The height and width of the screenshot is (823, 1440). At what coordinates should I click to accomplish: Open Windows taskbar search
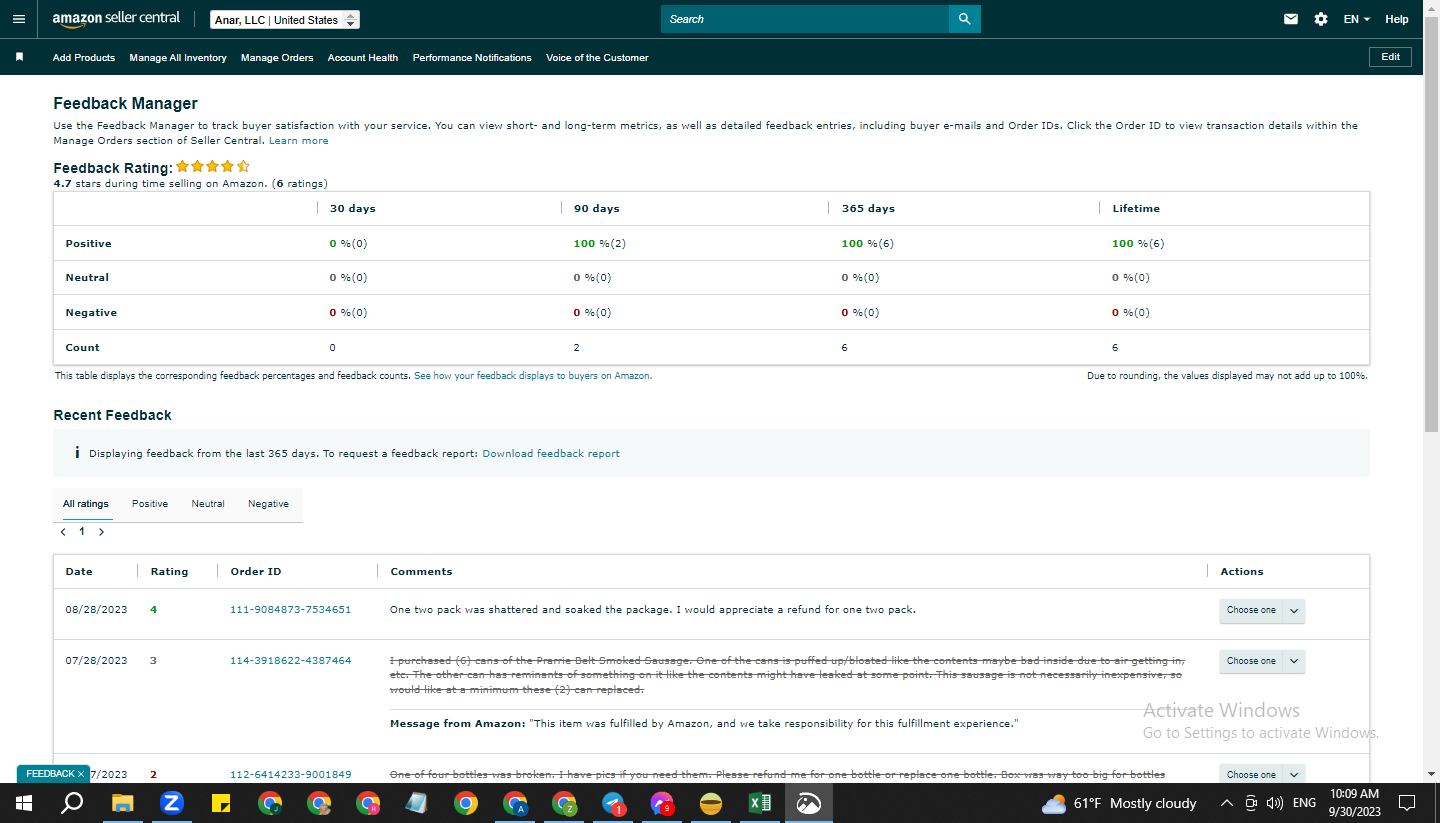pos(72,803)
